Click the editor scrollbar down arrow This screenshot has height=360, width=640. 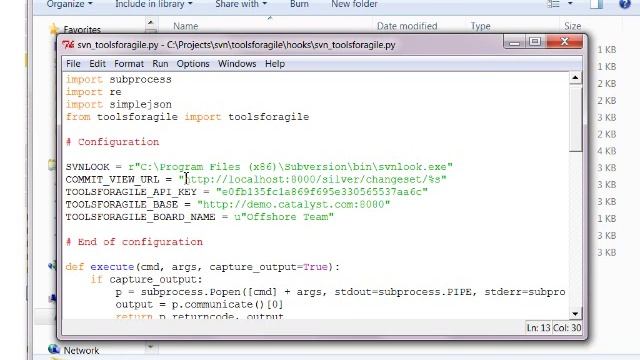(575, 313)
